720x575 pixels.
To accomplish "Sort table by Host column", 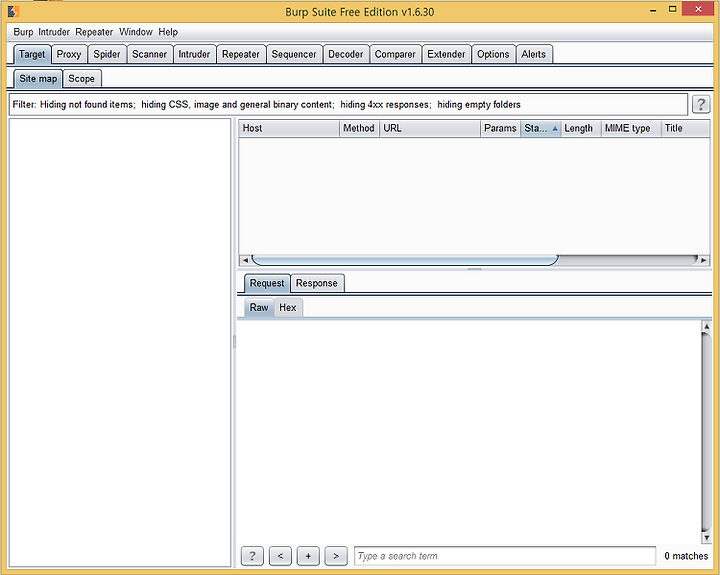I will (x=289, y=129).
